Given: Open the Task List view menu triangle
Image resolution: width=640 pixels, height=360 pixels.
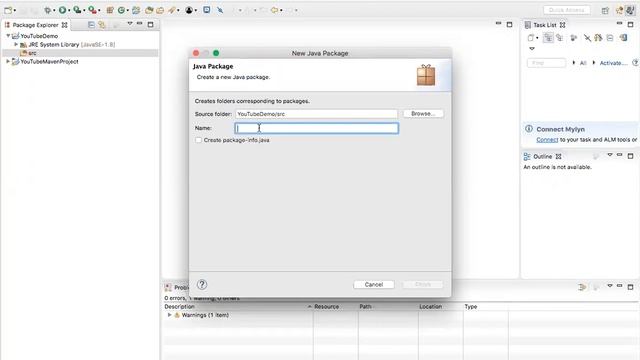Looking at the screenshot, I should point(532,49).
